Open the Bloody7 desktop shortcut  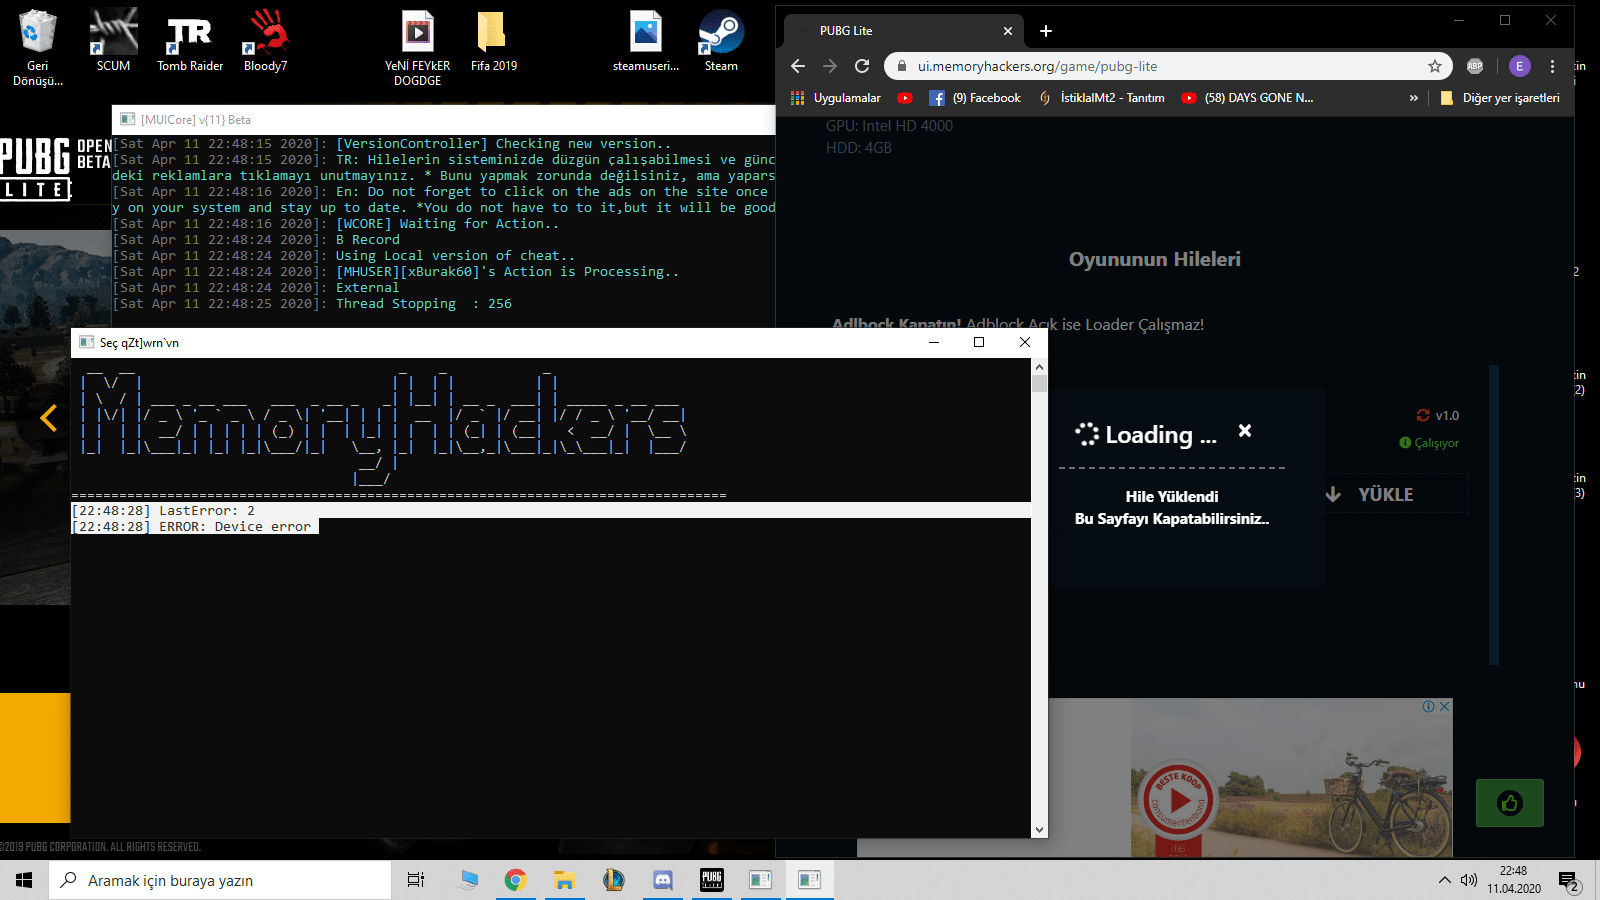pyautogui.click(x=265, y=40)
